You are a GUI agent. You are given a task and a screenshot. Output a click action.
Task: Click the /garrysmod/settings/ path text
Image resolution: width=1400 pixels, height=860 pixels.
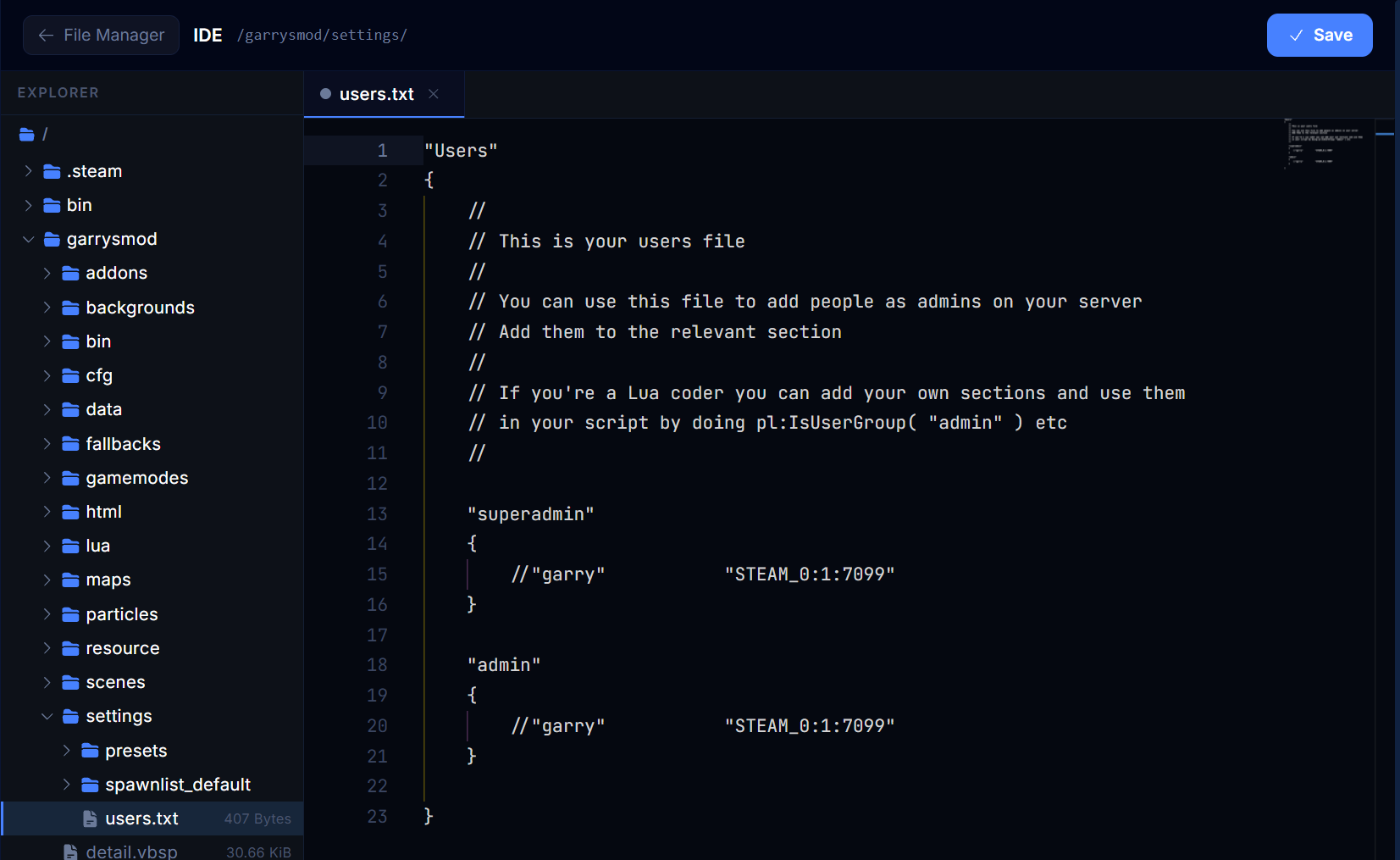point(322,35)
